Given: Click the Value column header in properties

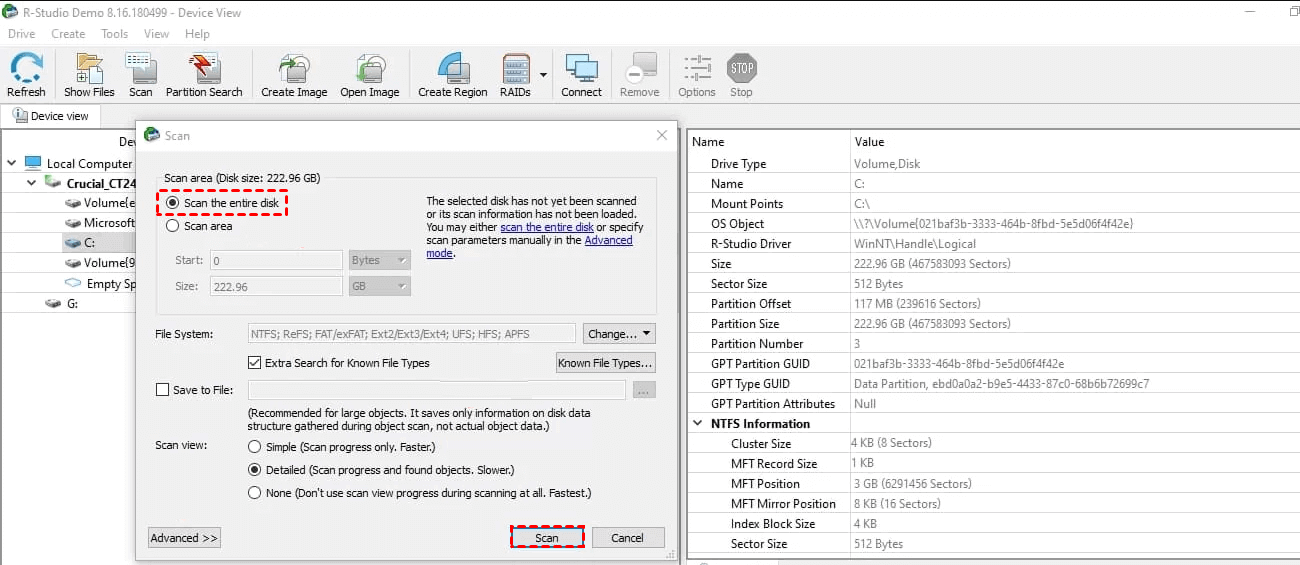Looking at the screenshot, I should [1075, 142].
